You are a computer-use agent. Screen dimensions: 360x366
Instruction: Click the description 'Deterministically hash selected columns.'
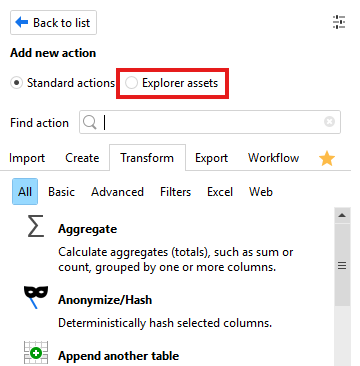[165, 323]
